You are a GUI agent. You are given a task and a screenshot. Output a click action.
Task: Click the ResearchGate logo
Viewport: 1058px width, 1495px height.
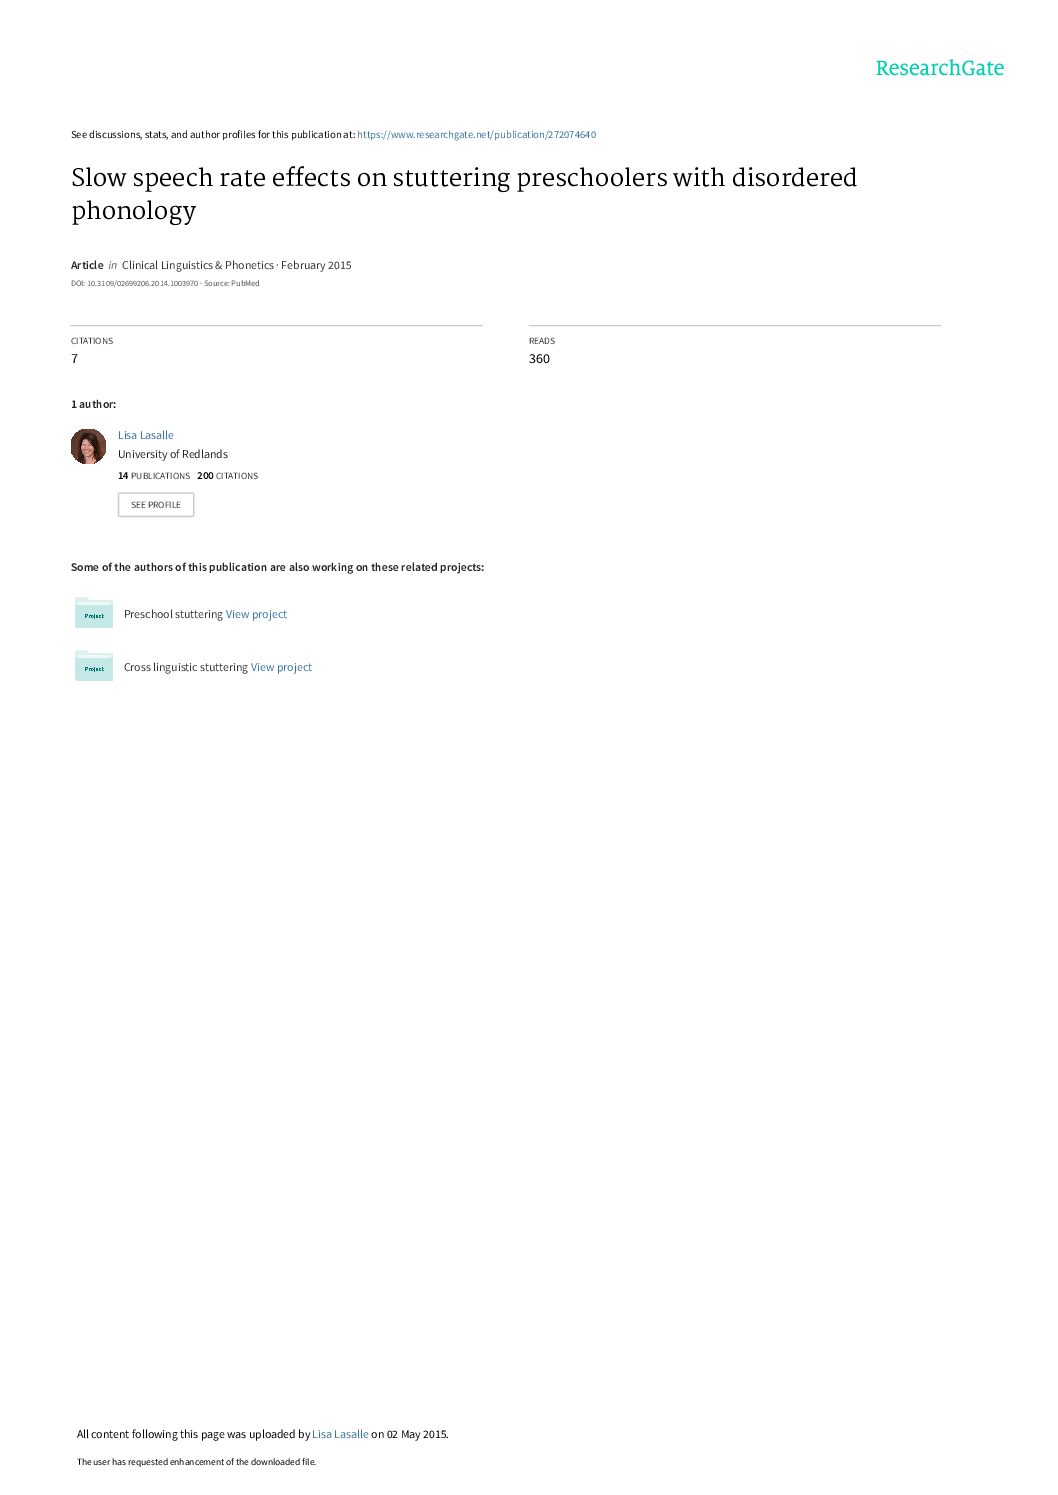939,68
